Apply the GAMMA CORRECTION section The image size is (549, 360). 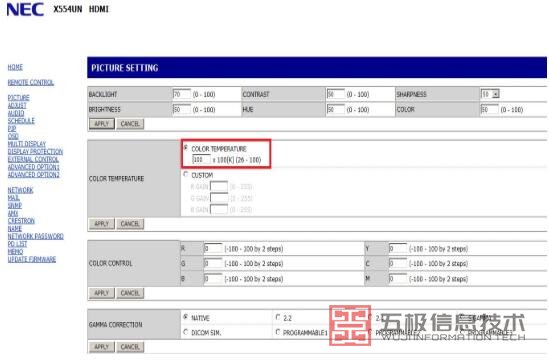click(102, 347)
